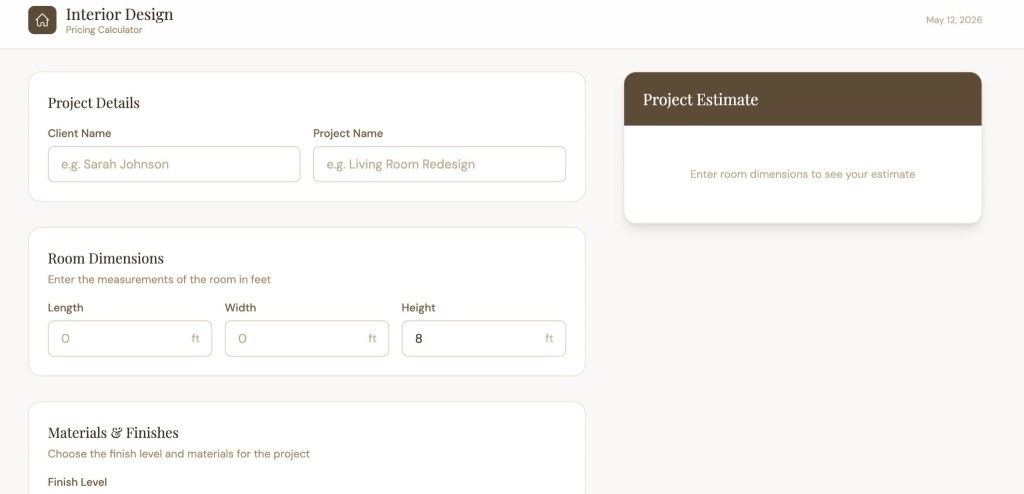Viewport: 1024px width, 494px height.
Task: Click the Height label
Action: (418, 308)
